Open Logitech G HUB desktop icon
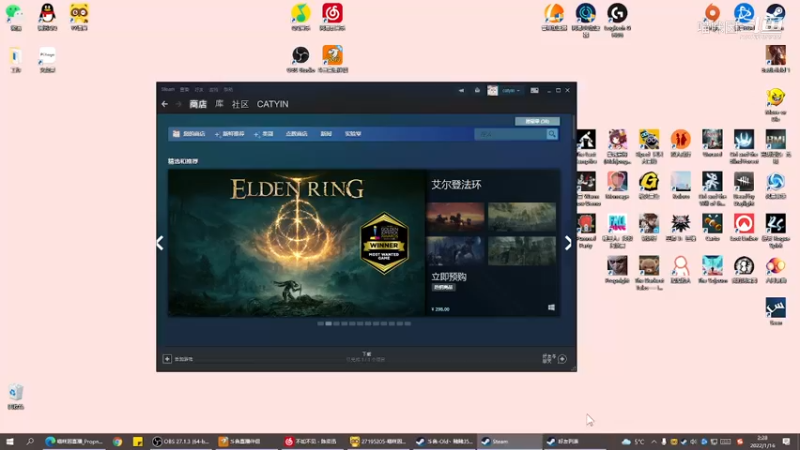Viewport: 800px width, 450px height. click(x=617, y=19)
